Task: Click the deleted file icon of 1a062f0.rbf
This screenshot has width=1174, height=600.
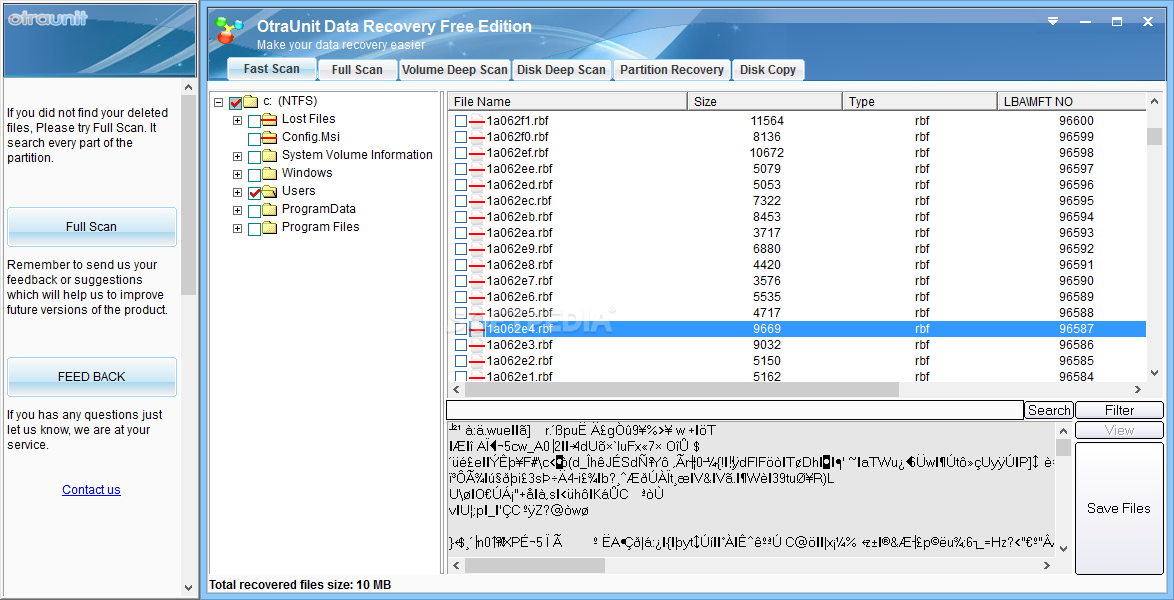Action: point(477,136)
